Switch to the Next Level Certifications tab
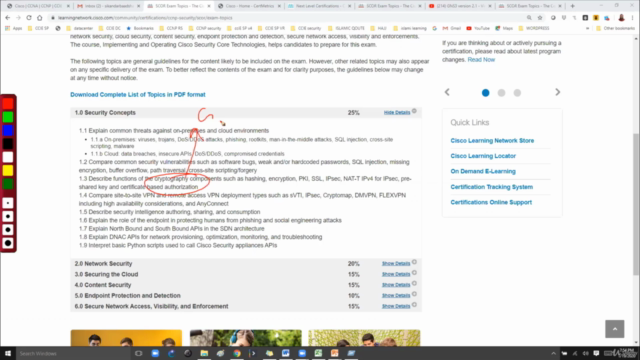 (319, 6)
